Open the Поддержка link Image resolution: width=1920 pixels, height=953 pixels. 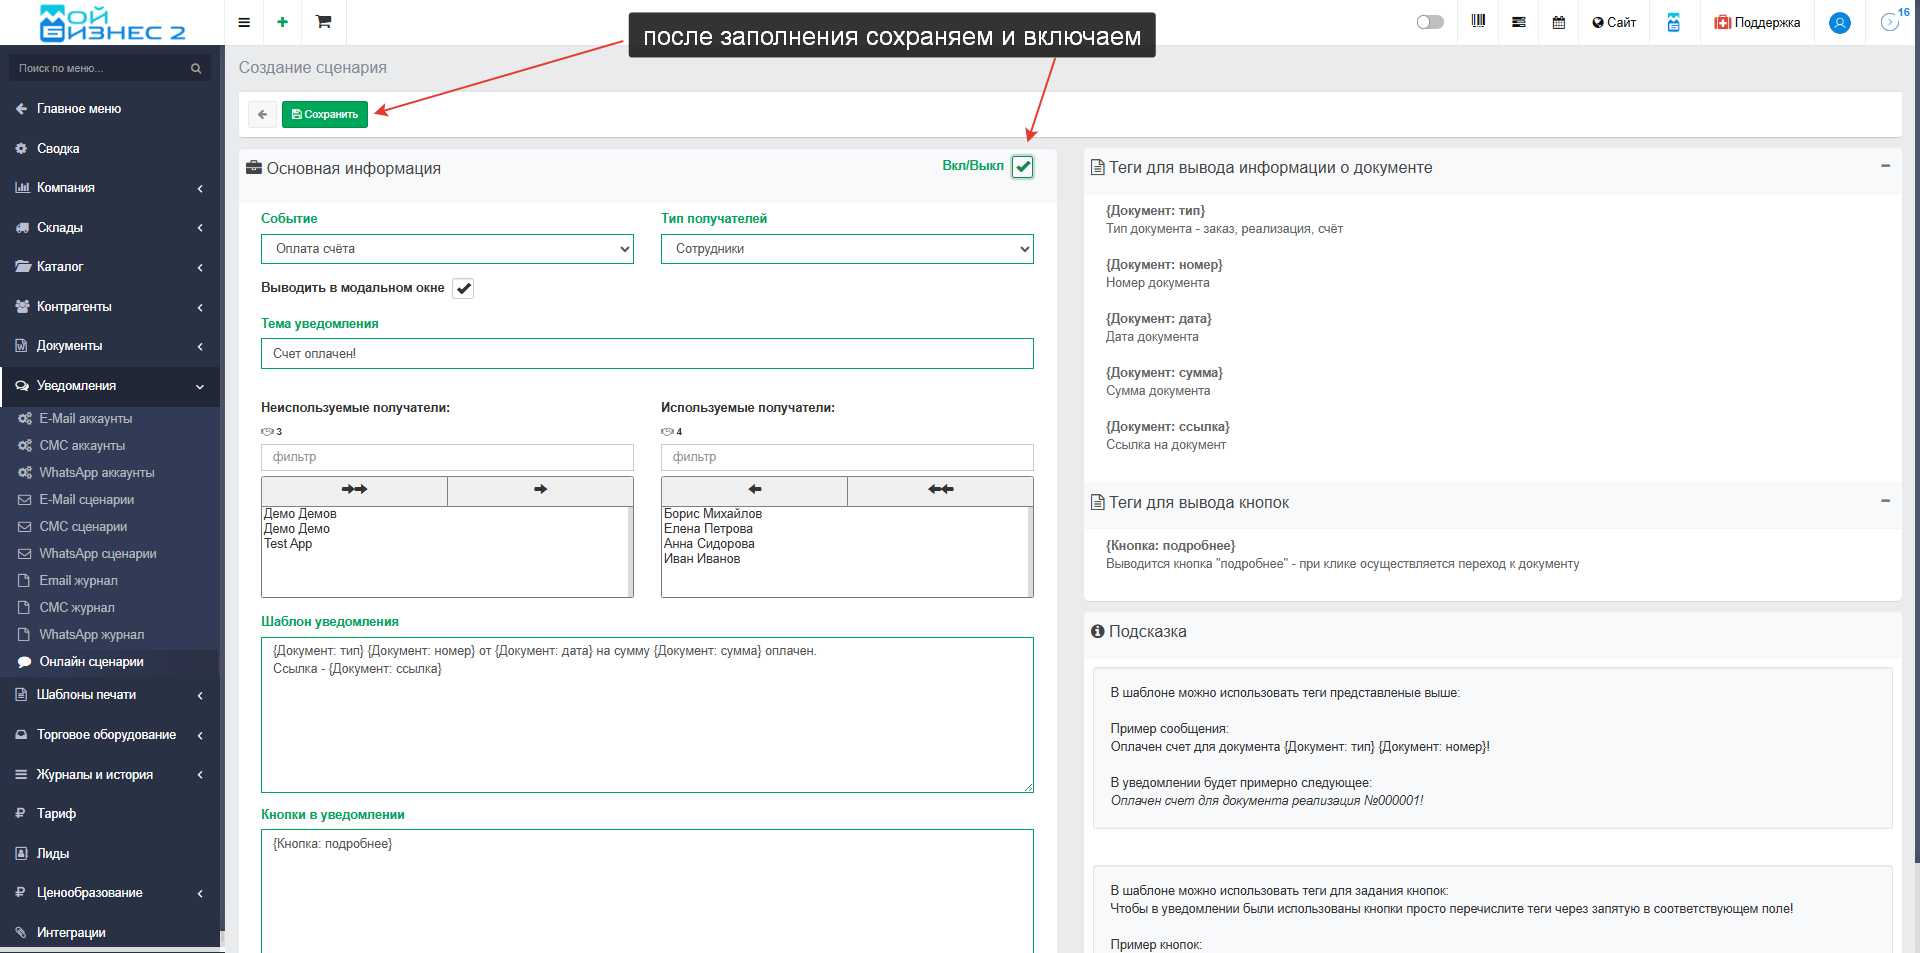click(1757, 22)
